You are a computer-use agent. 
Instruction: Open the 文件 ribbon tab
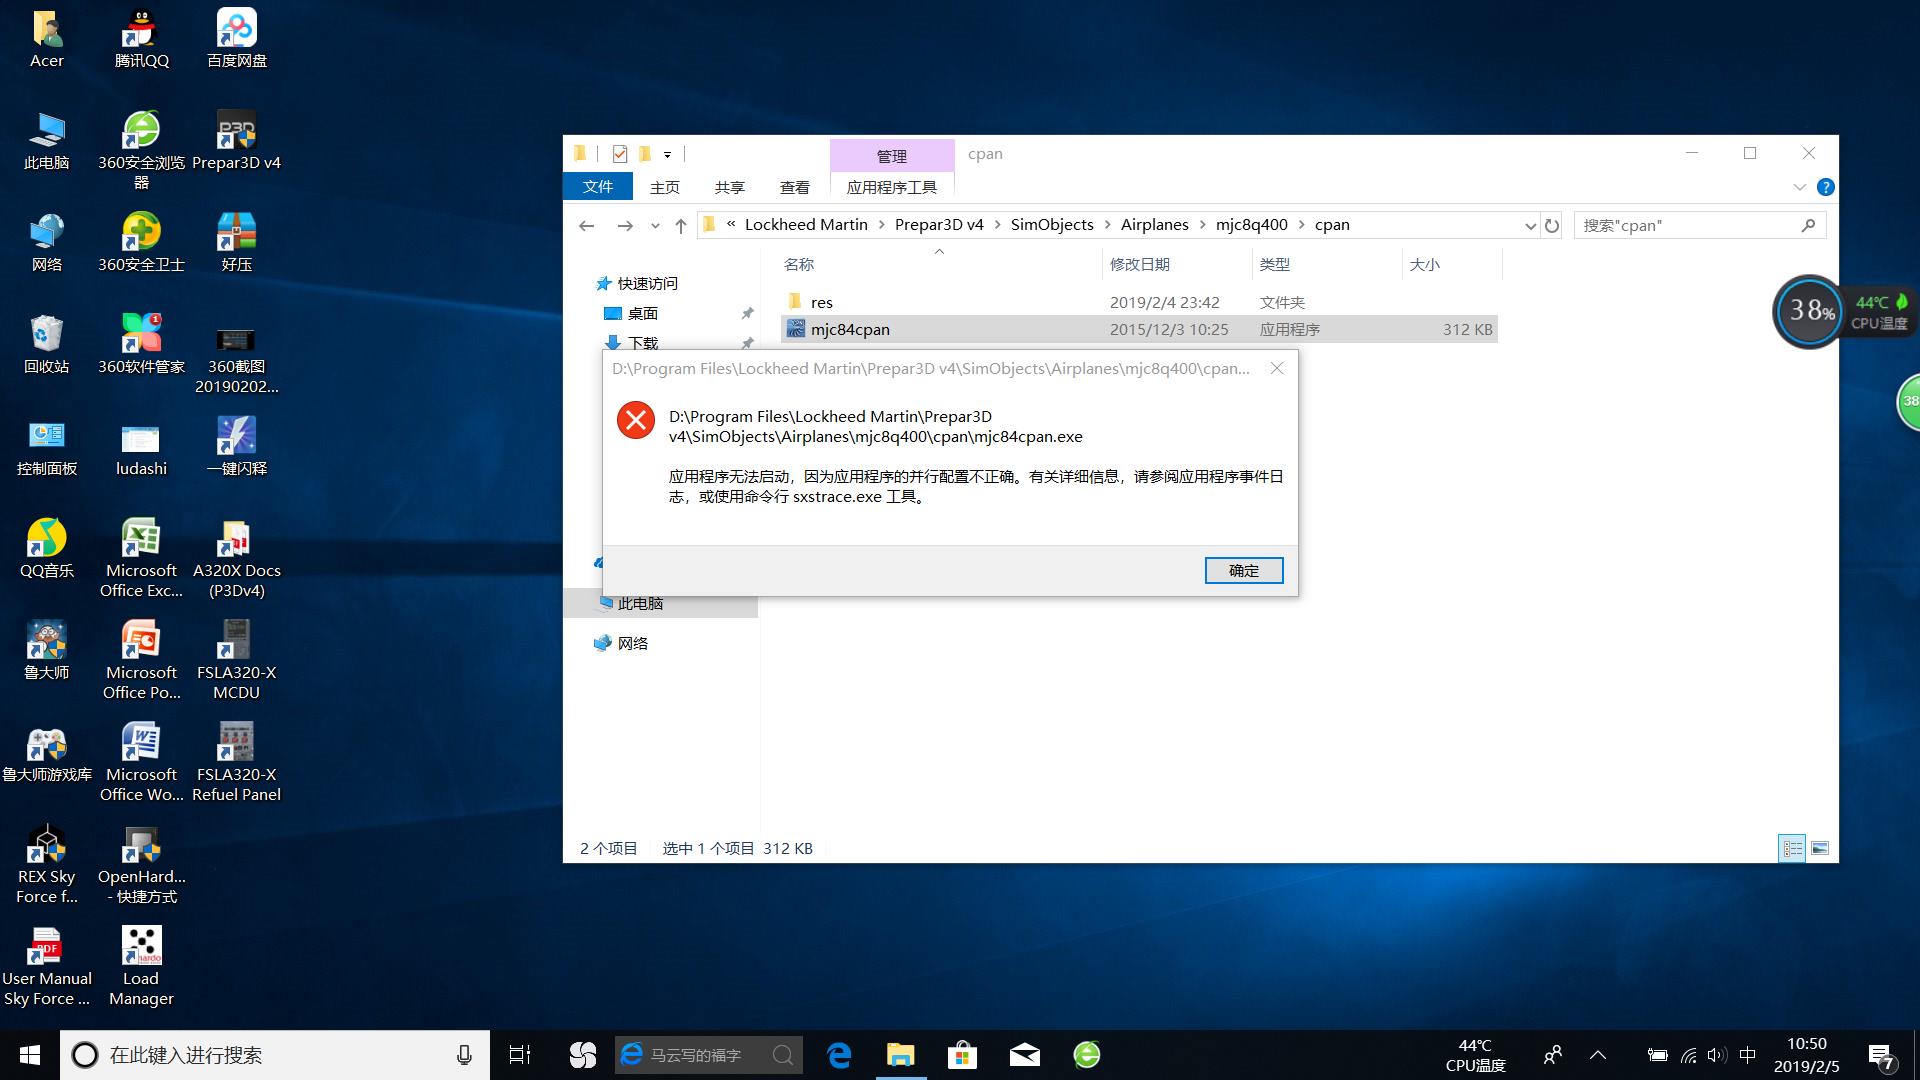(598, 187)
